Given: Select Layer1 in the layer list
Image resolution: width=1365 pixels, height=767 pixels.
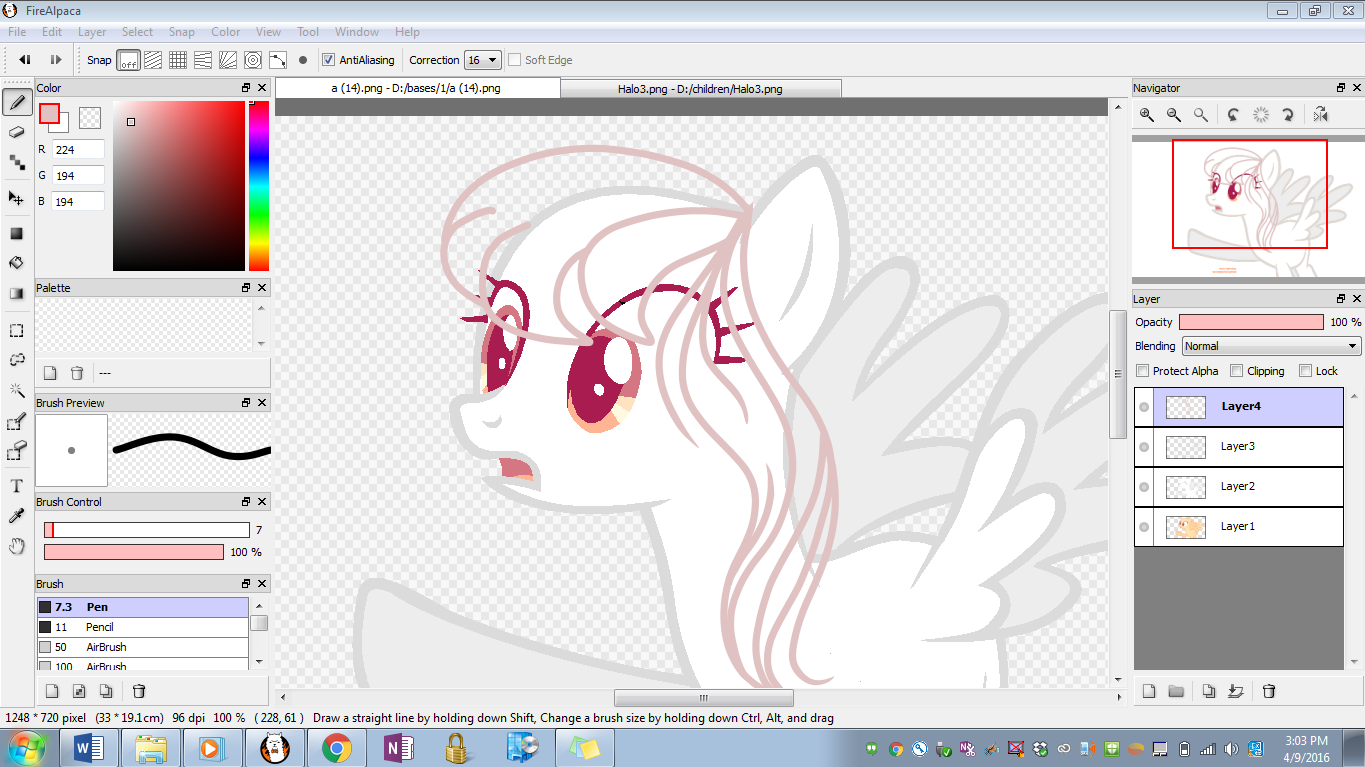Looking at the screenshot, I should tap(1238, 526).
